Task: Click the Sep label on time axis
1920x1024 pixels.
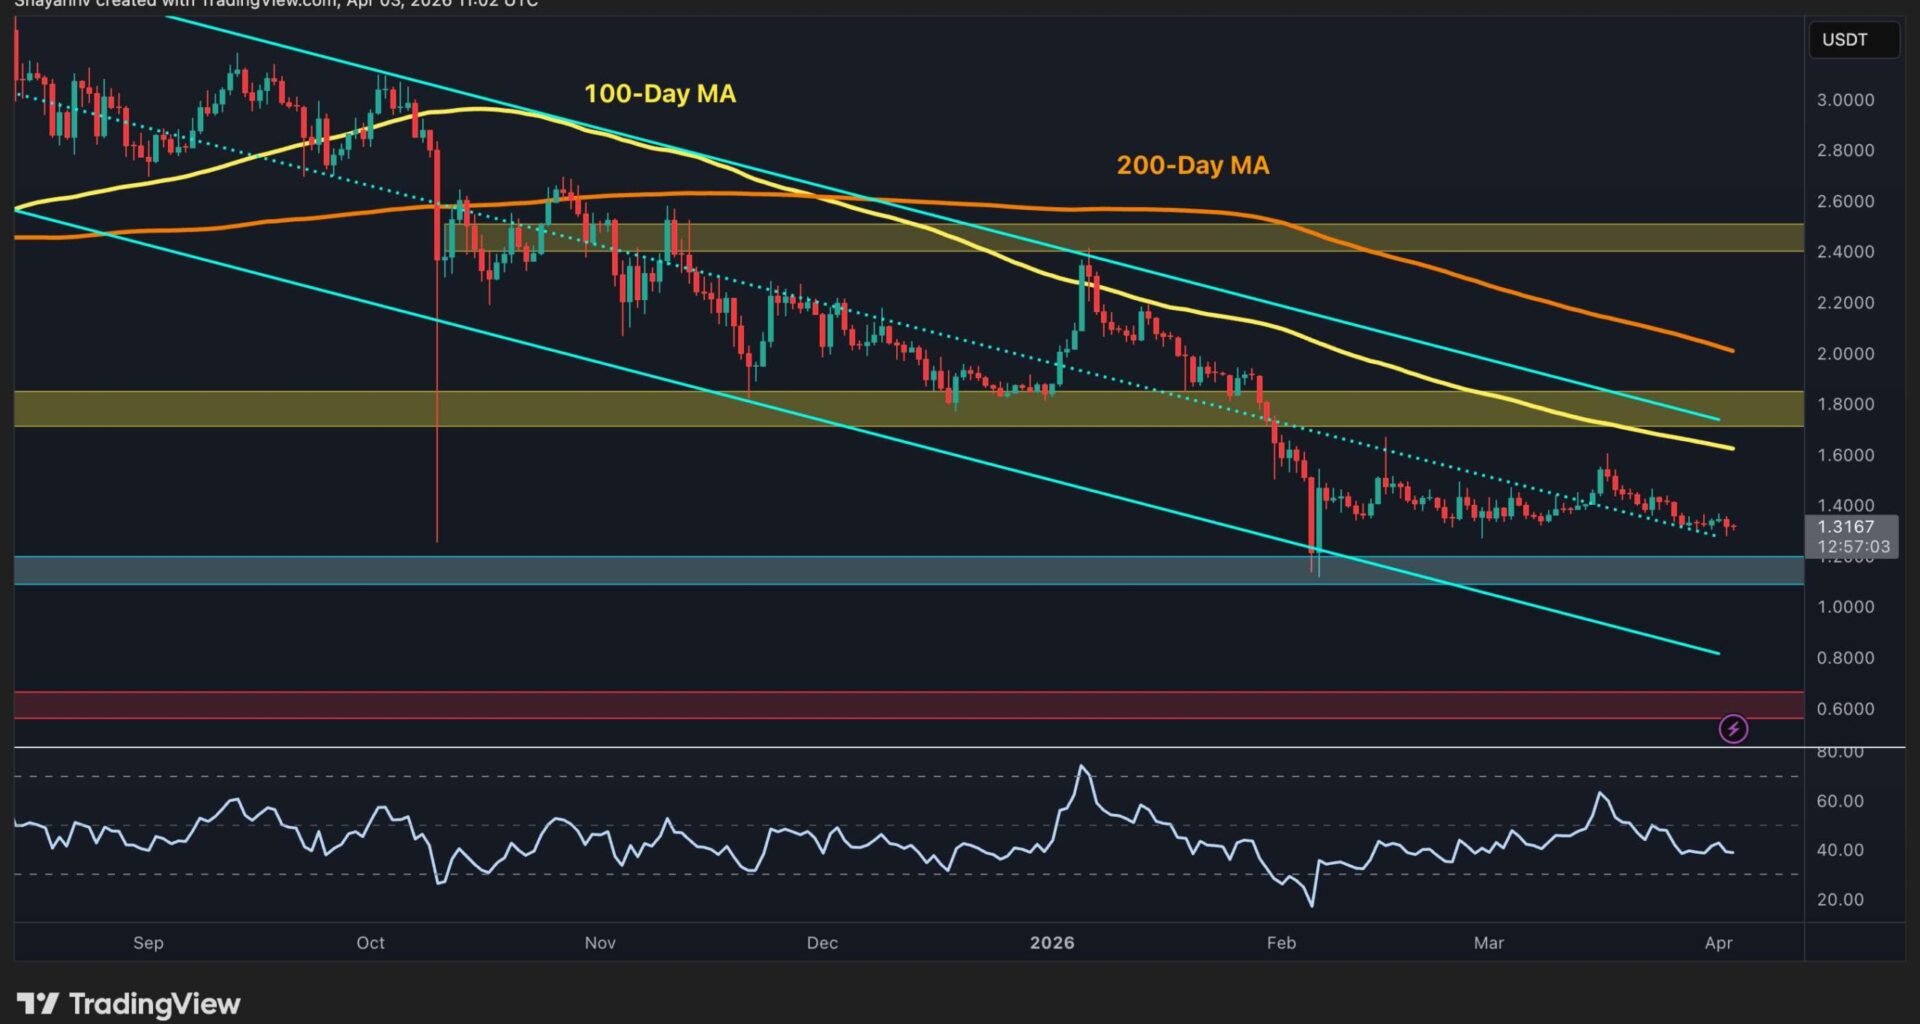Action: click(x=148, y=943)
